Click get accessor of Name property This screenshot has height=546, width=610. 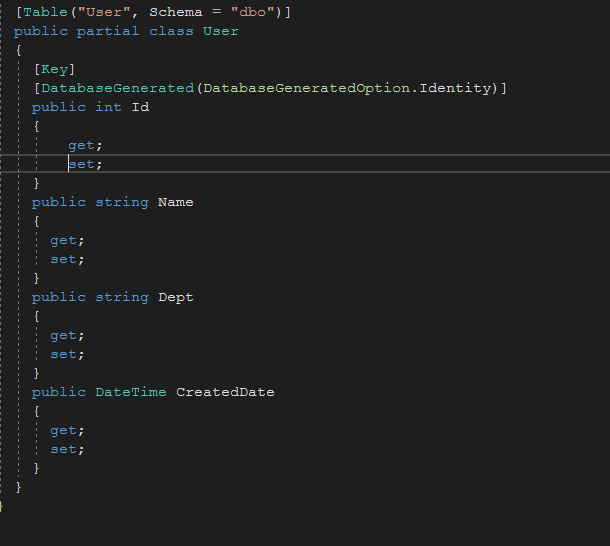[64, 241]
